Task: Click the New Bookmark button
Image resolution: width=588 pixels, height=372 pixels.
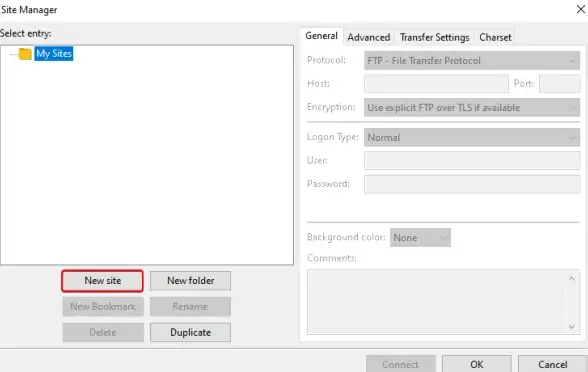Action: (103, 307)
